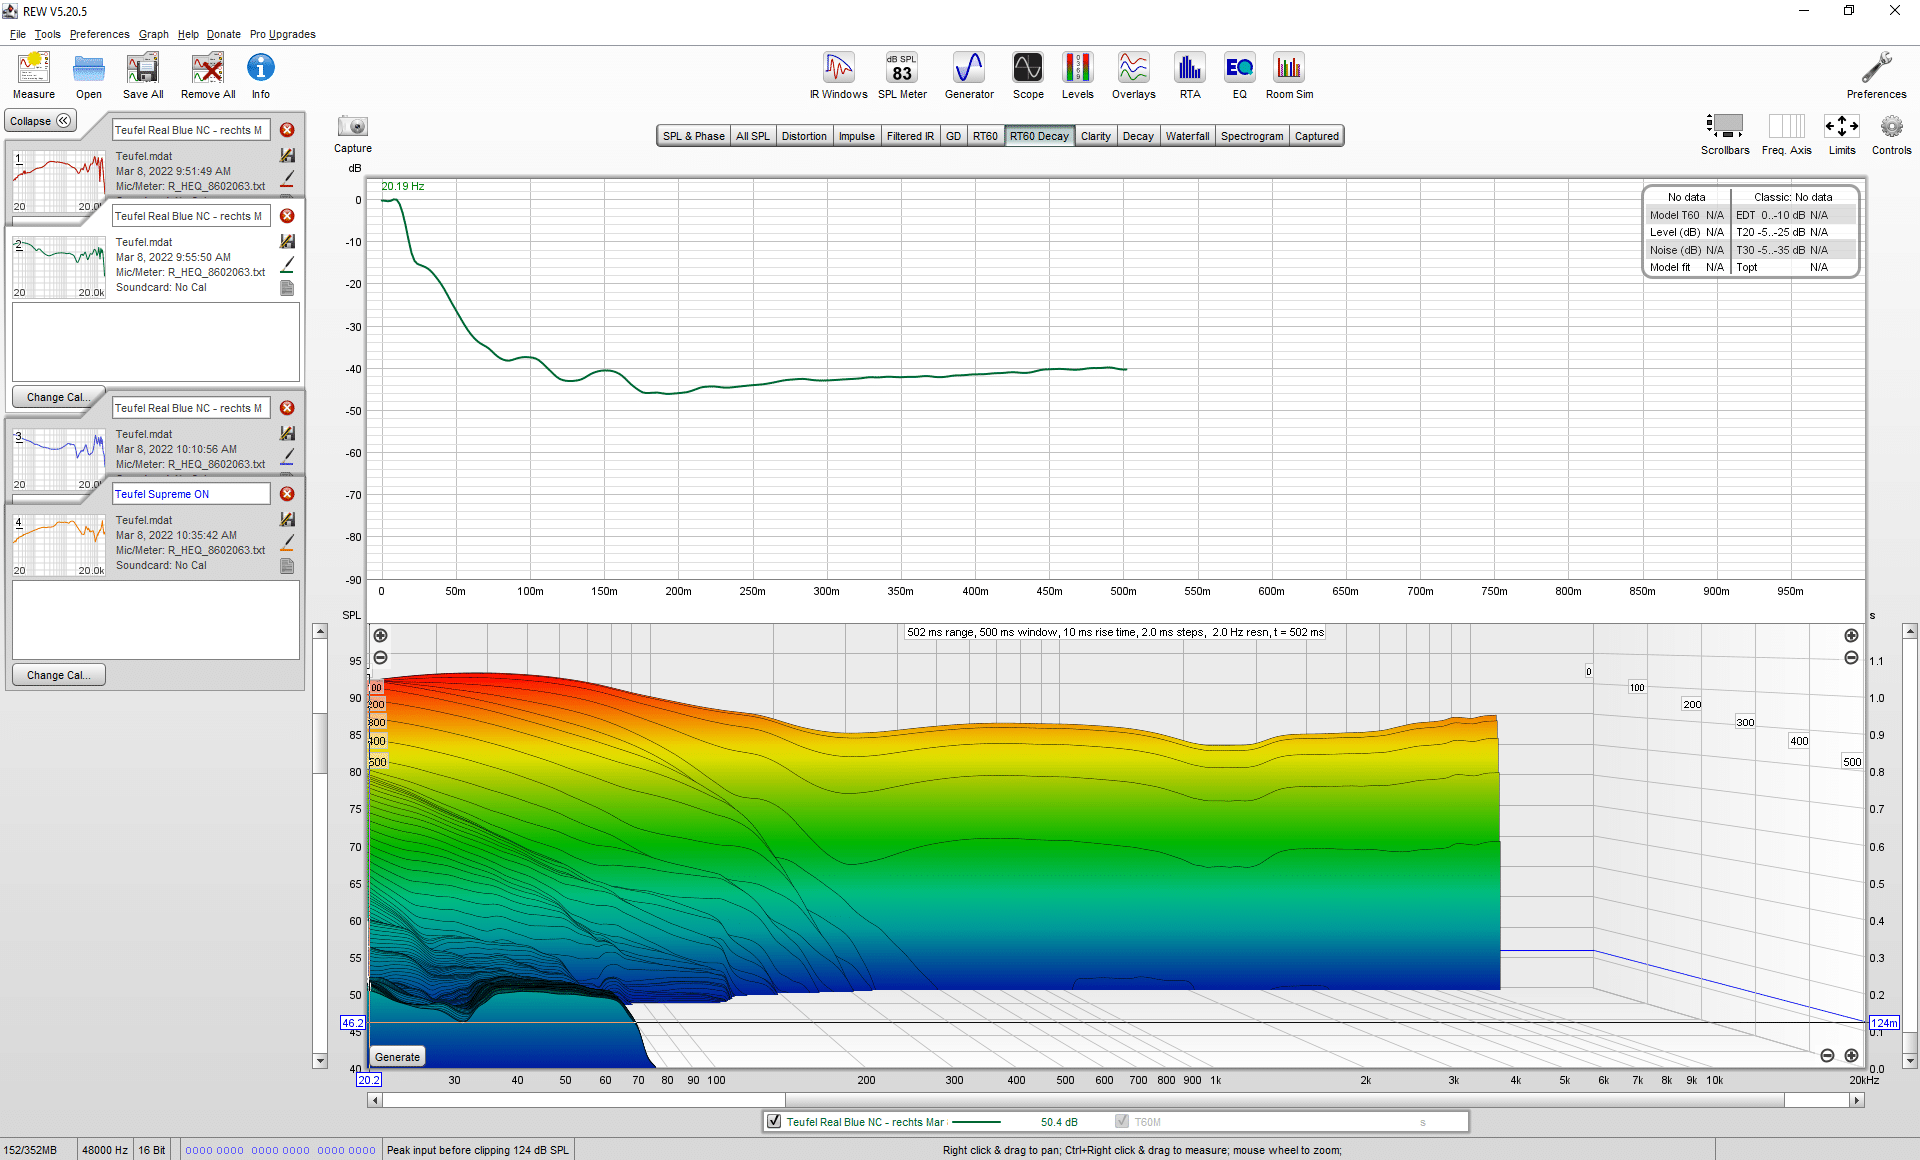Select the Spectrogram tab

(1252, 136)
